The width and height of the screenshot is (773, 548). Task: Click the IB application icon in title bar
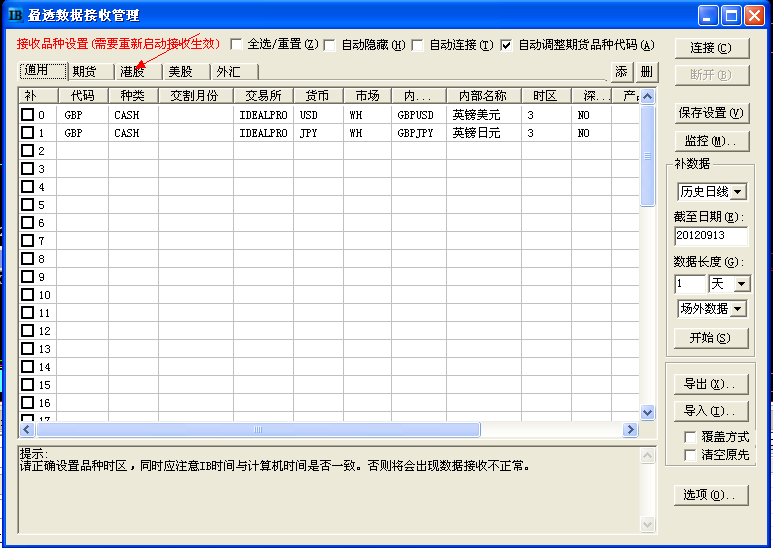15,15
